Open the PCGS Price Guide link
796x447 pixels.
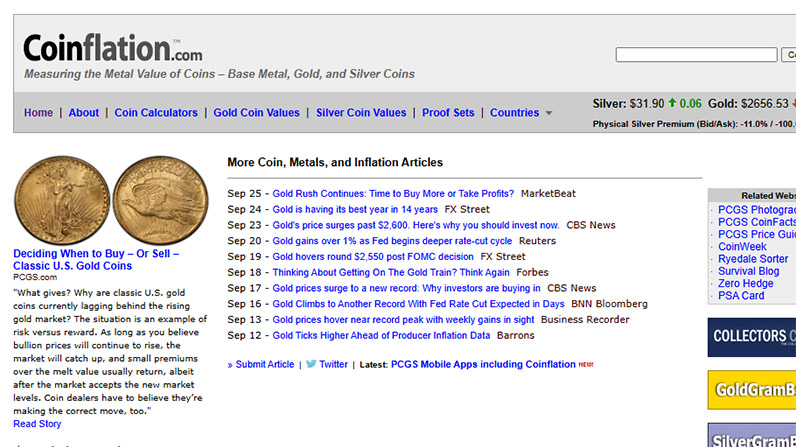click(x=757, y=234)
